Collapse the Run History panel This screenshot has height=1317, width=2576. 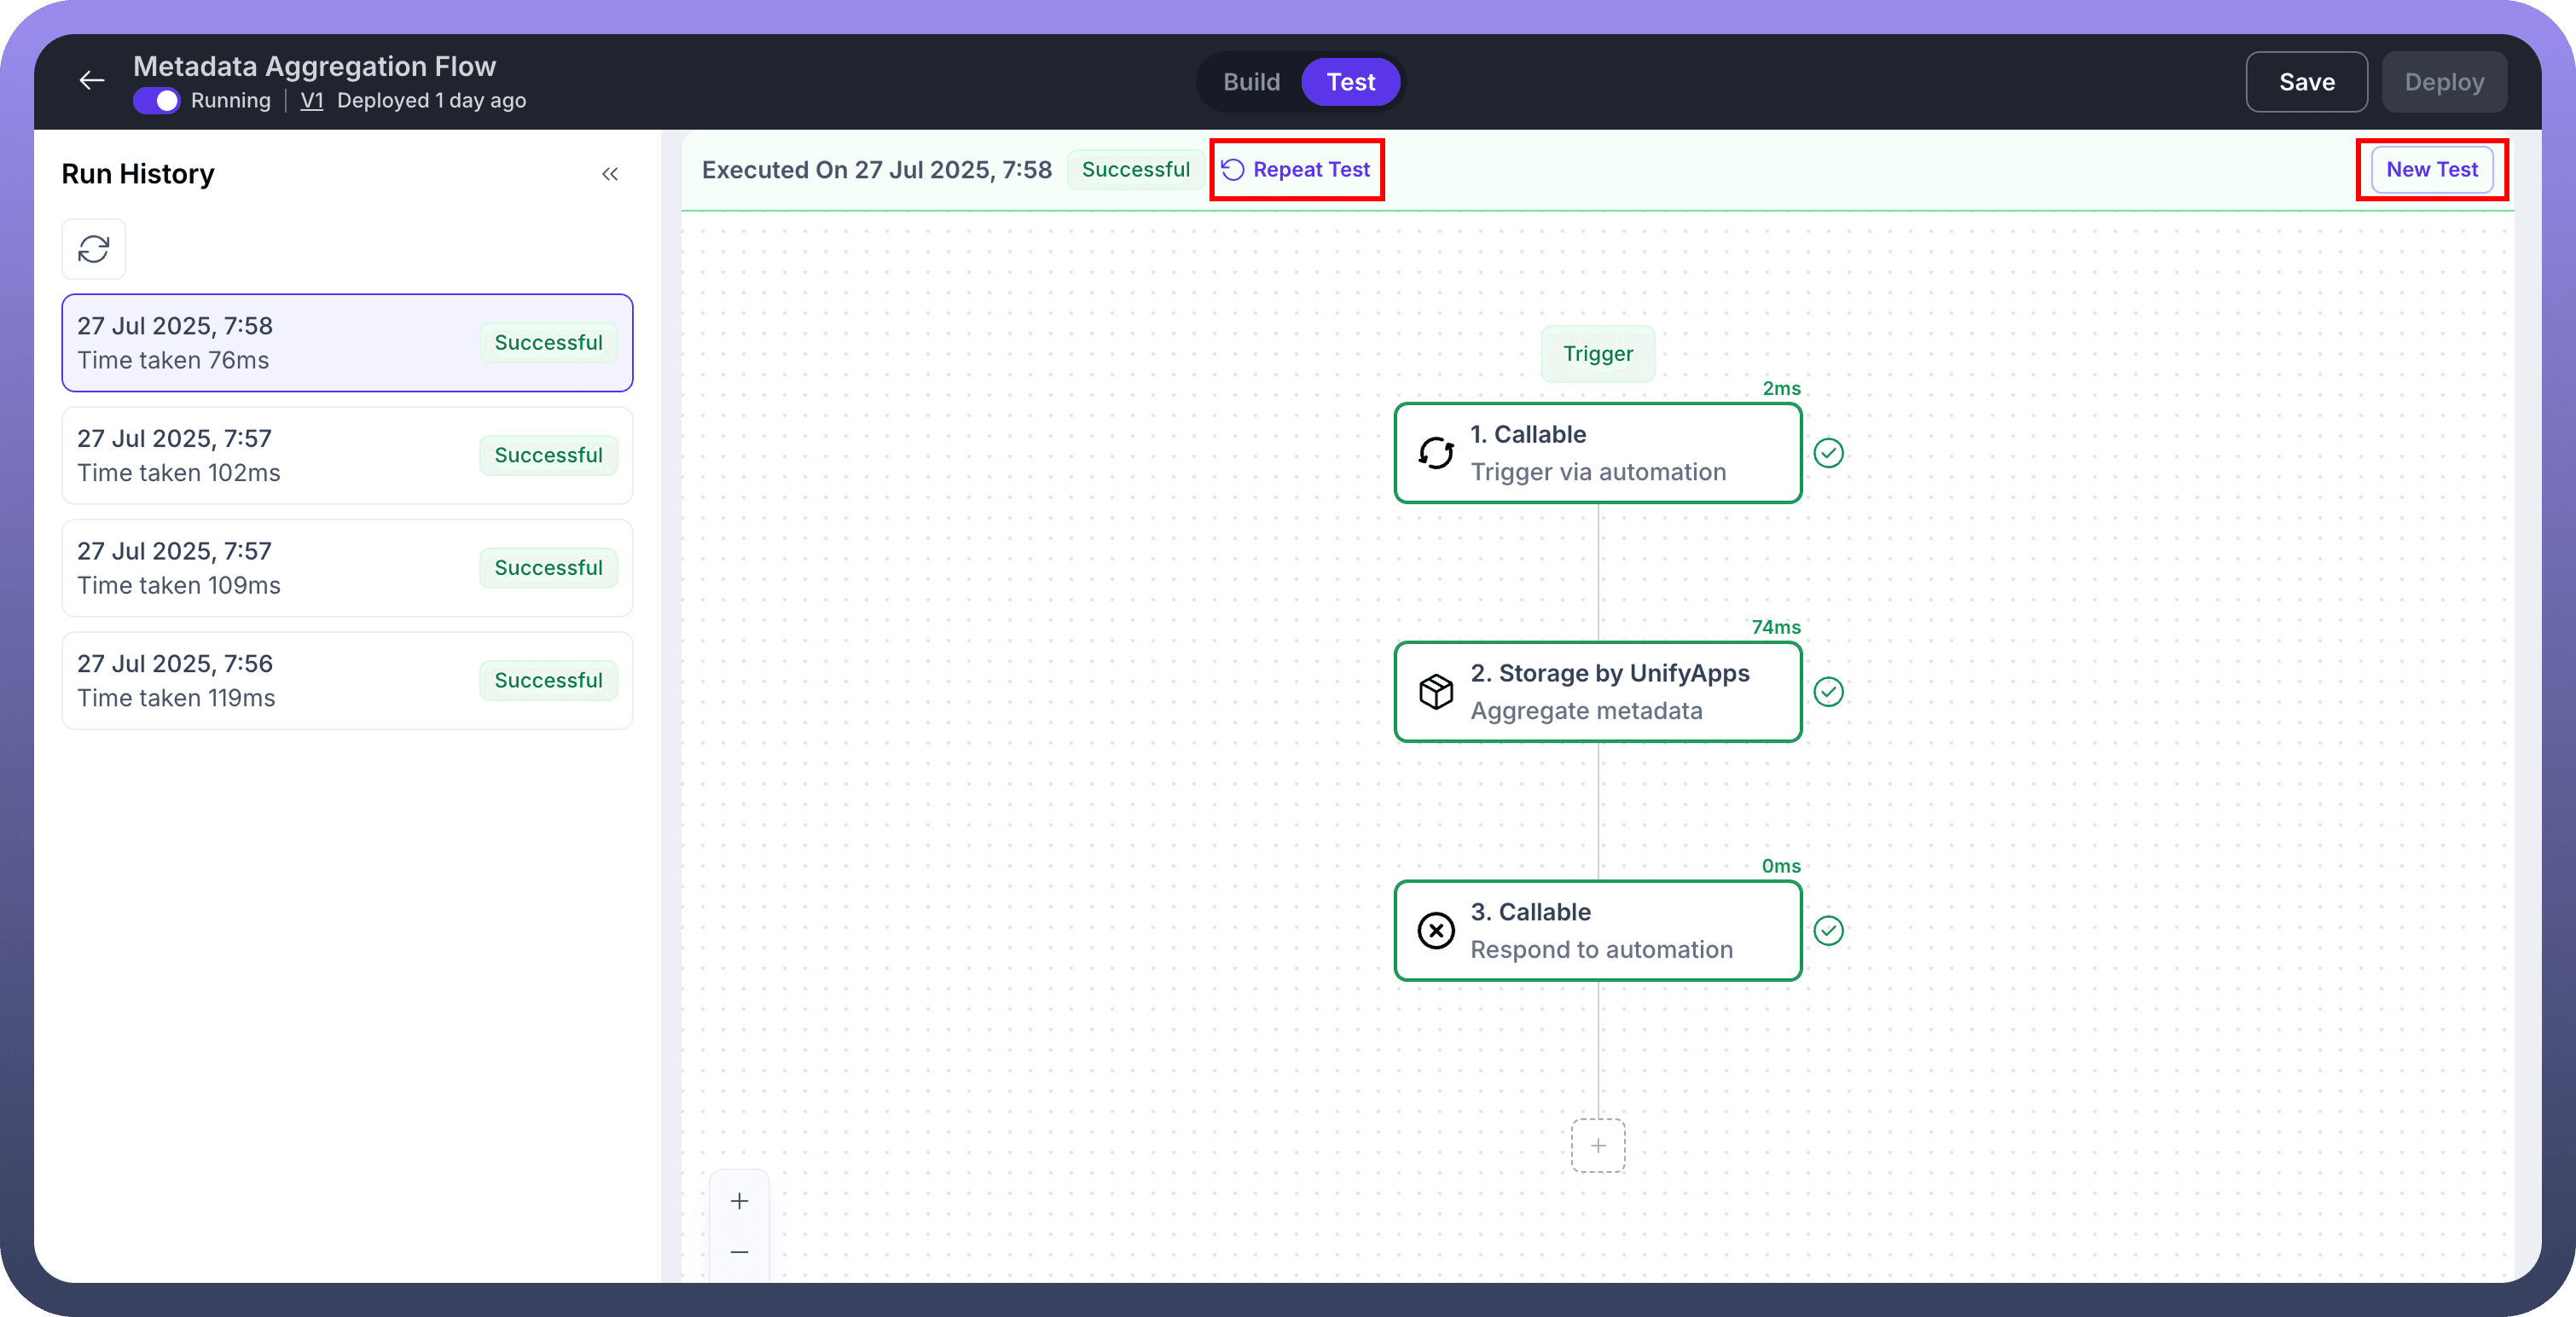point(610,174)
